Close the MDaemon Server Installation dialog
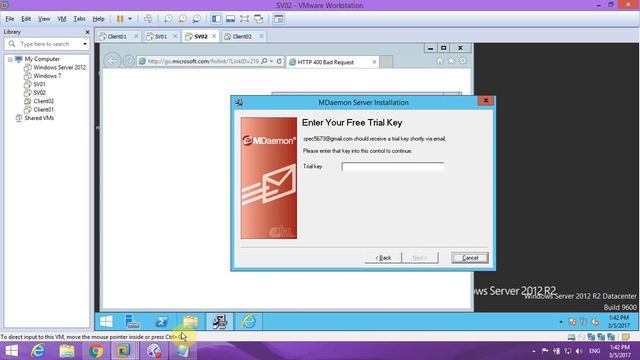The image size is (640, 360). [x=486, y=100]
